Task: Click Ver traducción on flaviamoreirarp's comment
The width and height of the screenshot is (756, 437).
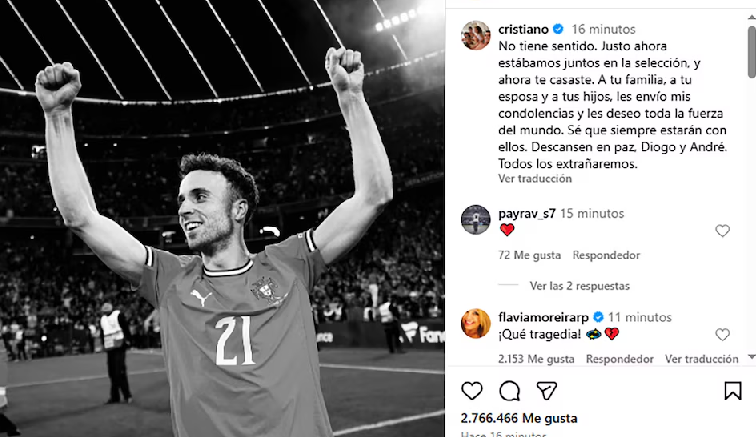Action: click(x=702, y=359)
